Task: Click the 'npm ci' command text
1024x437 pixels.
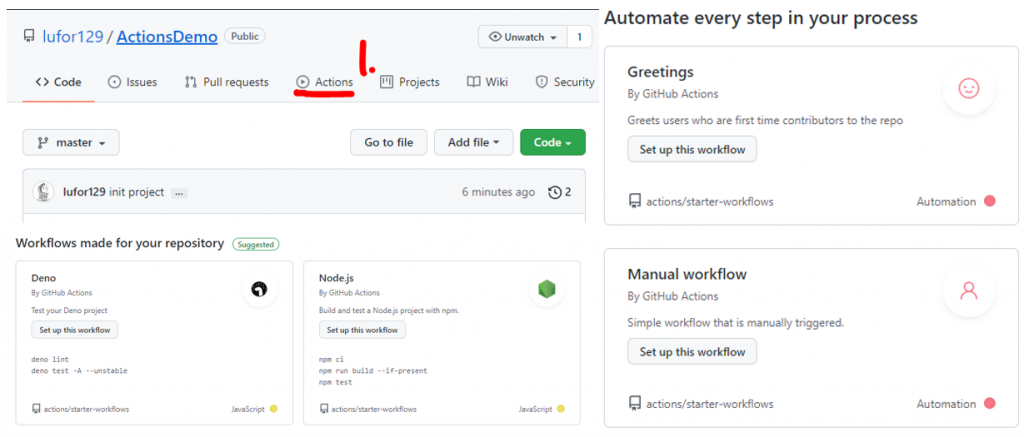Action: click(x=331, y=360)
